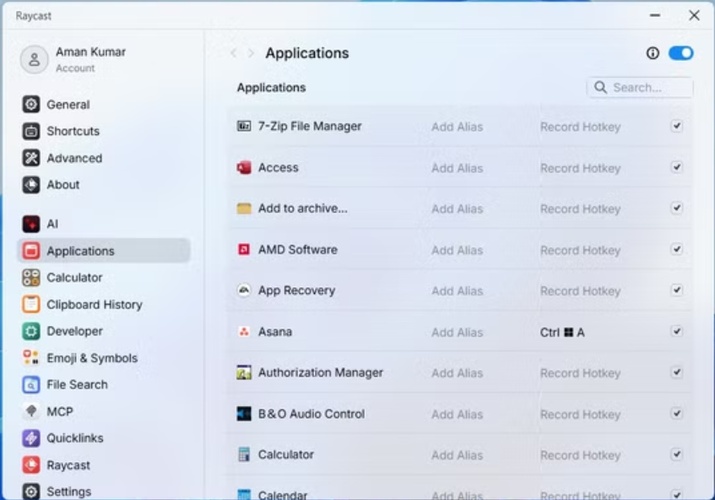Go back with the left chevron
This screenshot has height=500, width=715.
pyautogui.click(x=233, y=53)
